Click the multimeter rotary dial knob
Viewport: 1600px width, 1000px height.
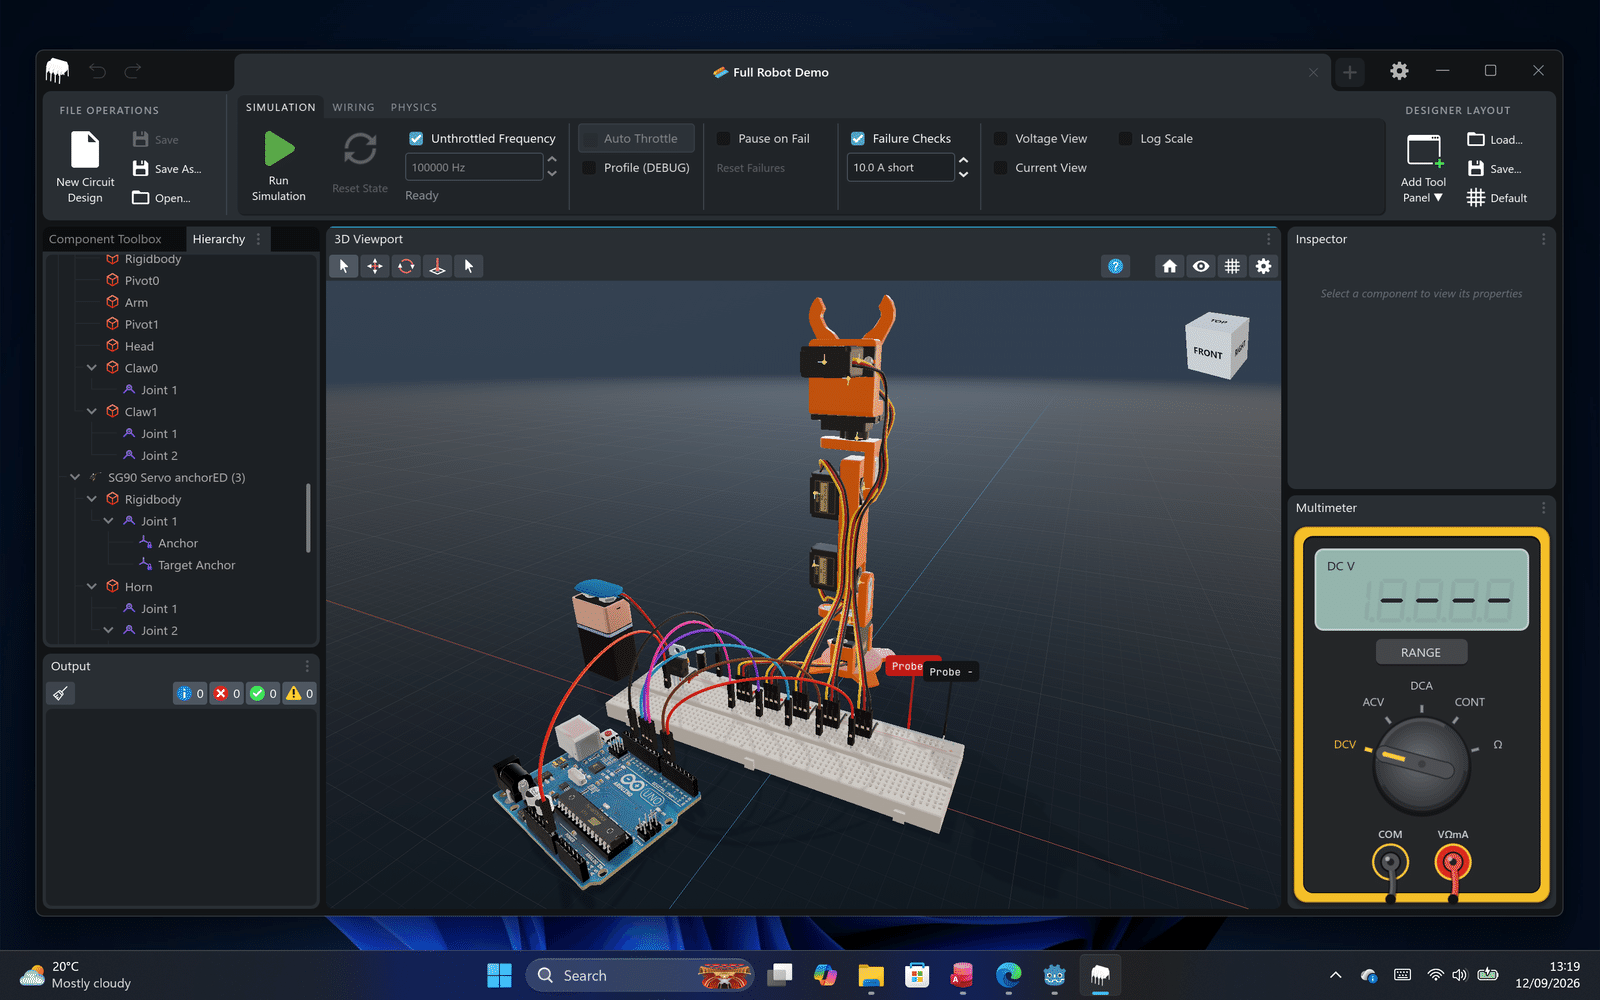click(x=1421, y=765)
